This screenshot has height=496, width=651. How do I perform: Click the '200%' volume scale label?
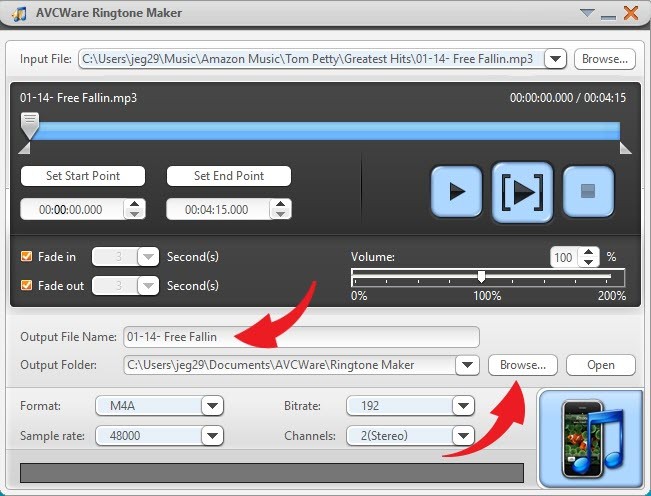point(612,296)
